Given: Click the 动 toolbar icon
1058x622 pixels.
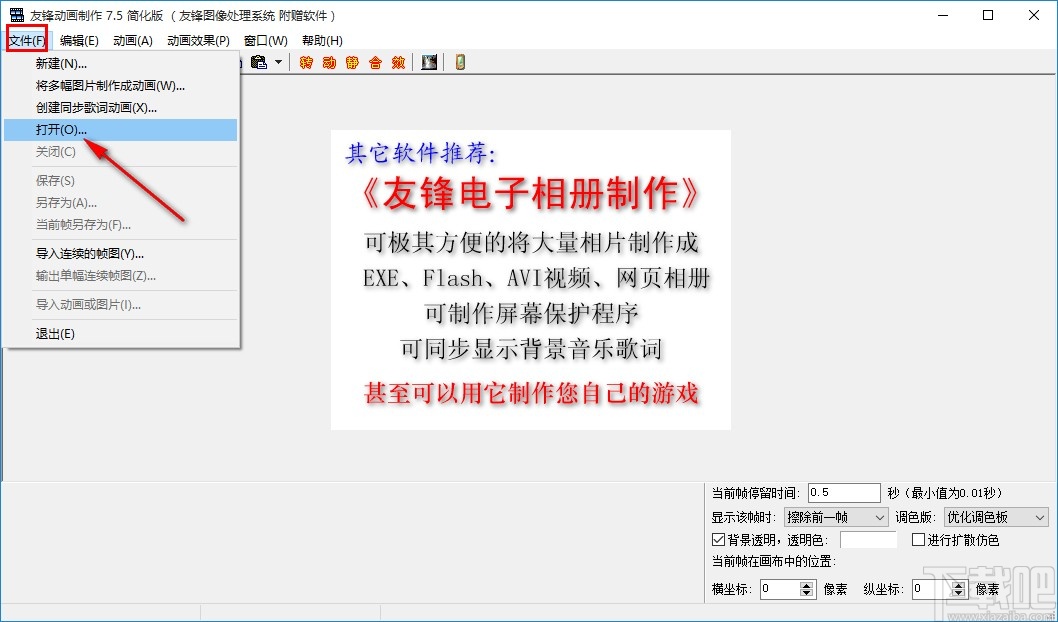Looking at the screenshot, I should click(329, 63).
